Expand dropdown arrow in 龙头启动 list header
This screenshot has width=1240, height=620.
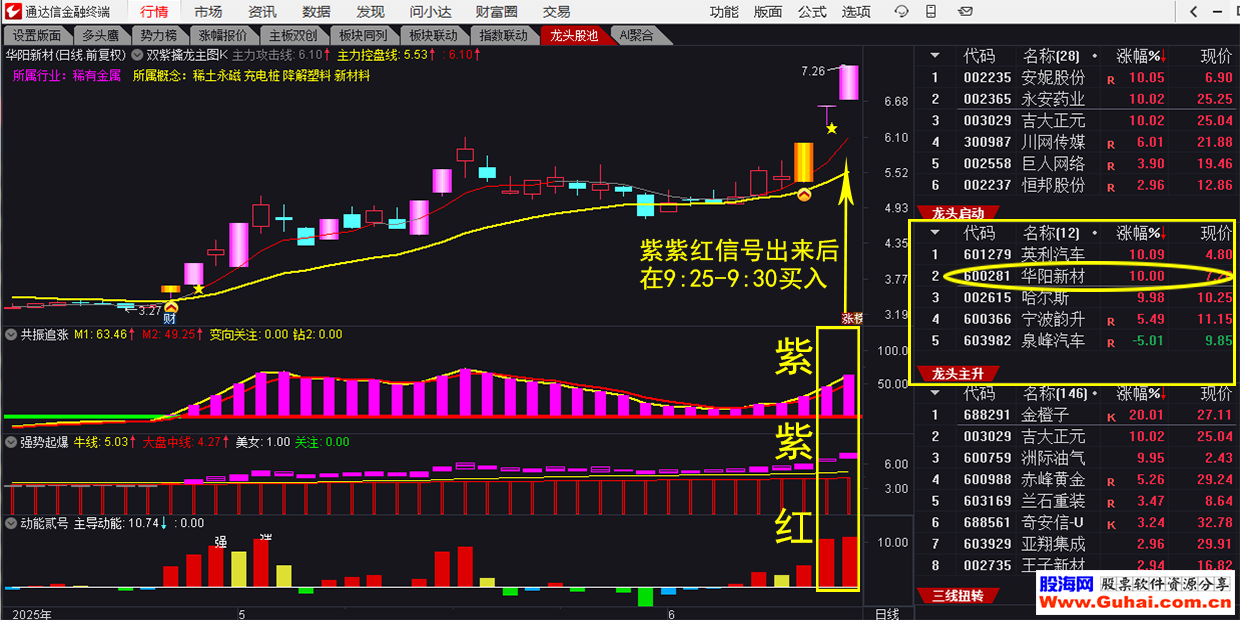[x=935, y=233]
